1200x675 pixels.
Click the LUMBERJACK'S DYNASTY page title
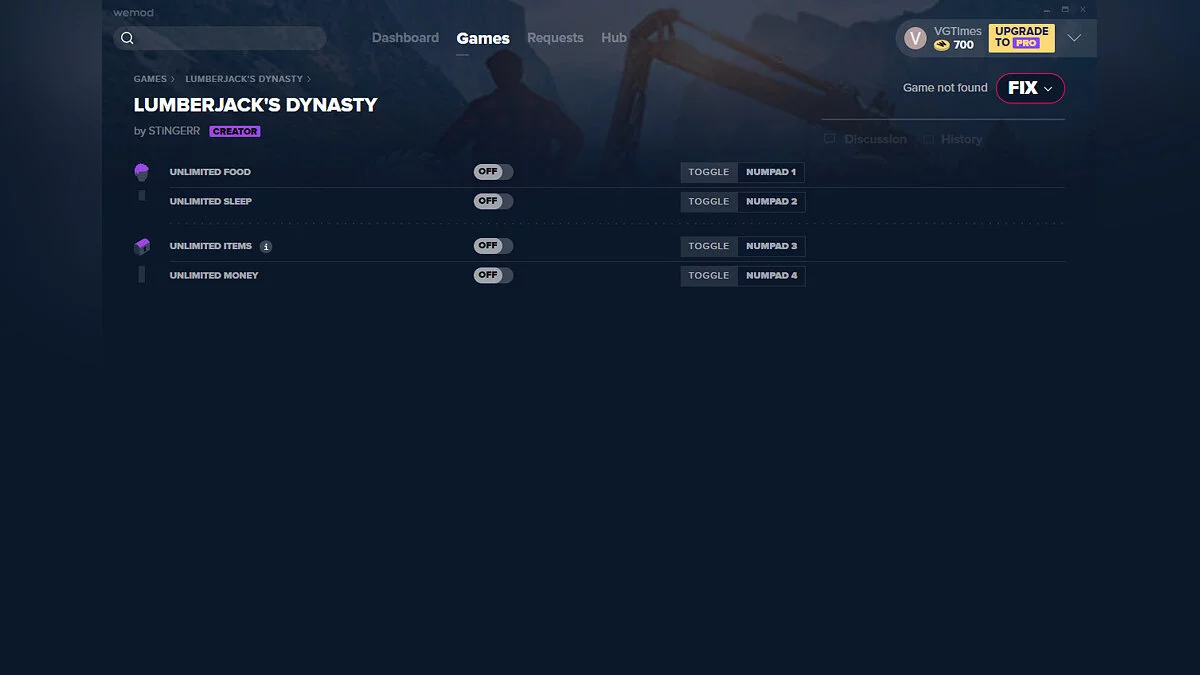(x=256, y=105)
